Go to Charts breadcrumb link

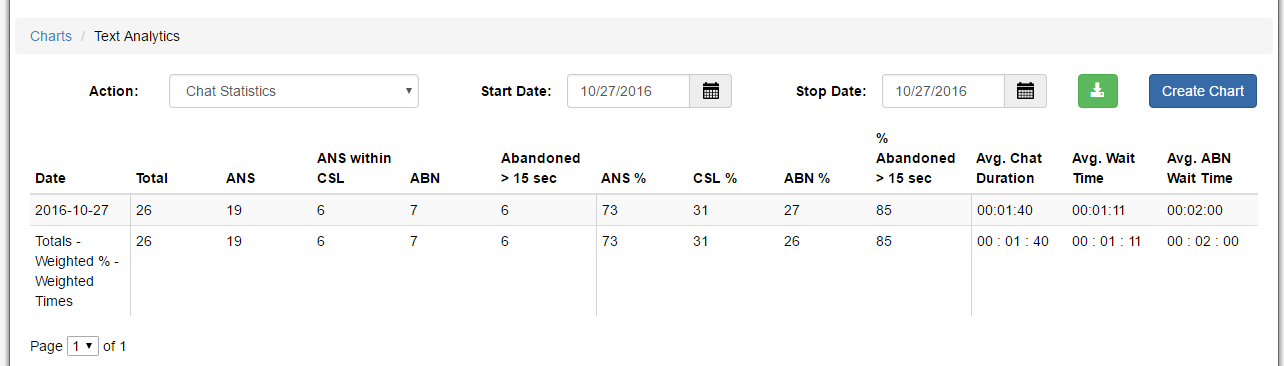51,36
